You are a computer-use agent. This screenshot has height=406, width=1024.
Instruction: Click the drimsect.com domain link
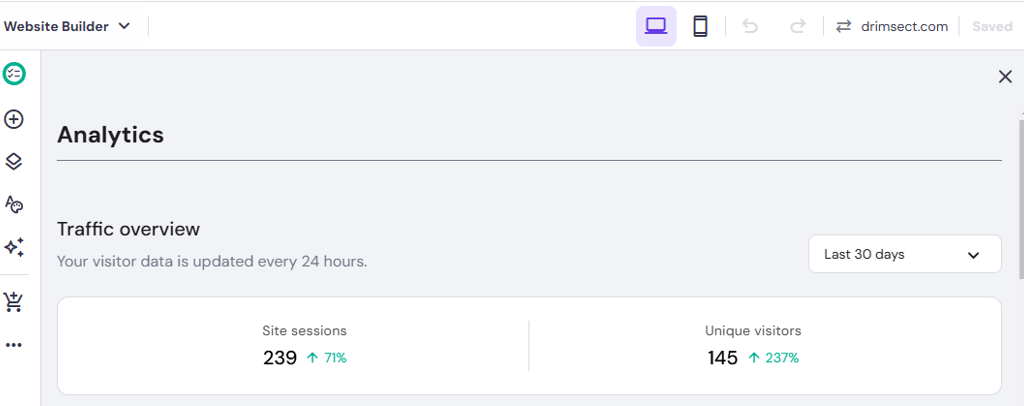point(904,26)
